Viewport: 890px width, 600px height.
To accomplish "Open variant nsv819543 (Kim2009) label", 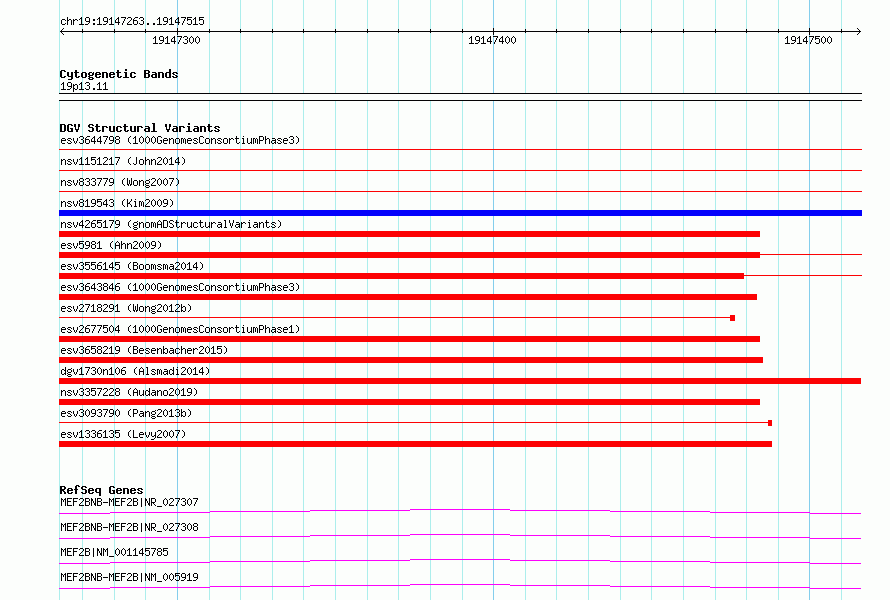I will coord(117,203).
